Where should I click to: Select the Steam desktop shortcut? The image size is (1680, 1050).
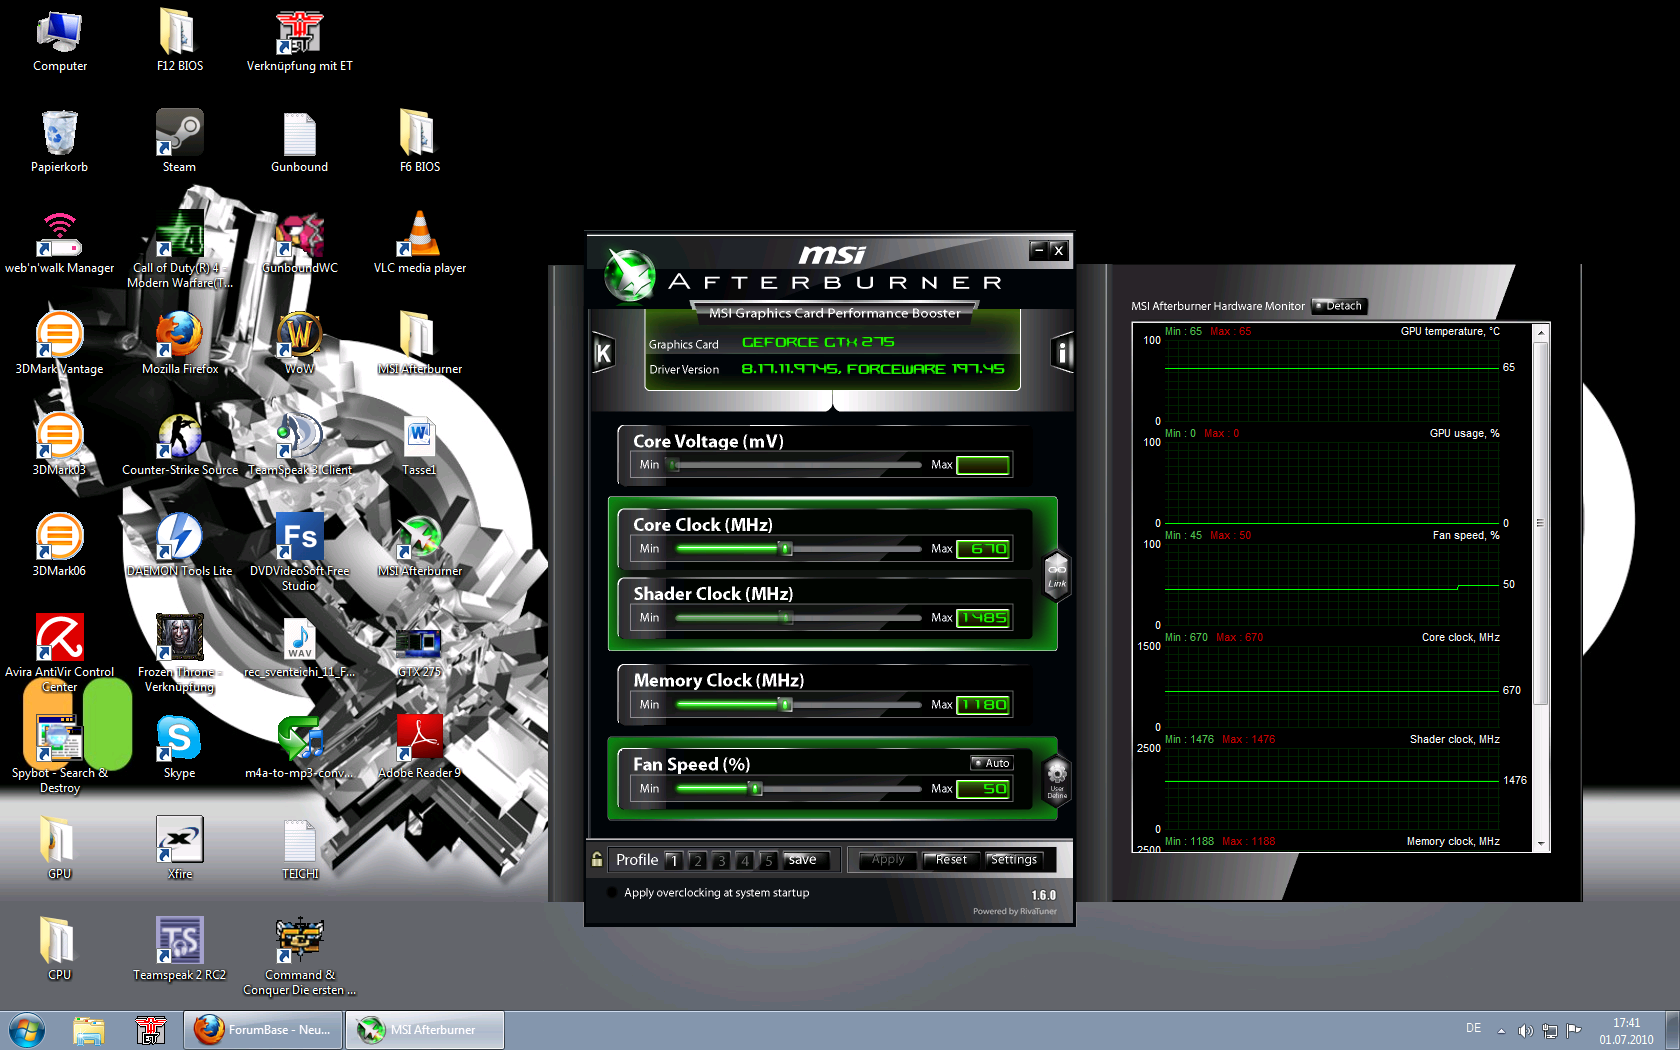[180, 142]
